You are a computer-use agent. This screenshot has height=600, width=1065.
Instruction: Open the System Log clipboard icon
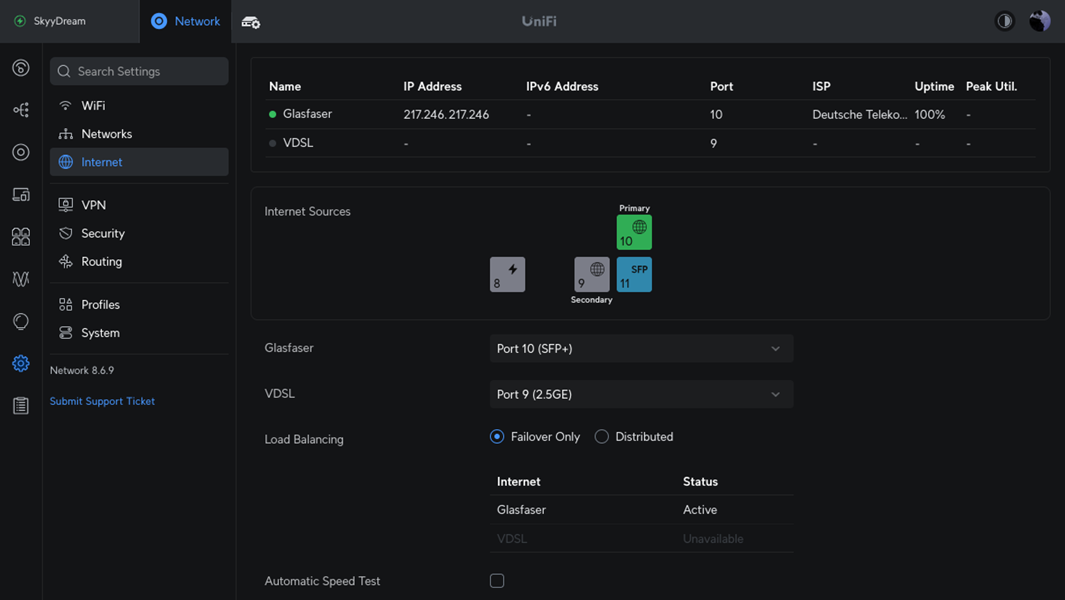pos(21,406)
